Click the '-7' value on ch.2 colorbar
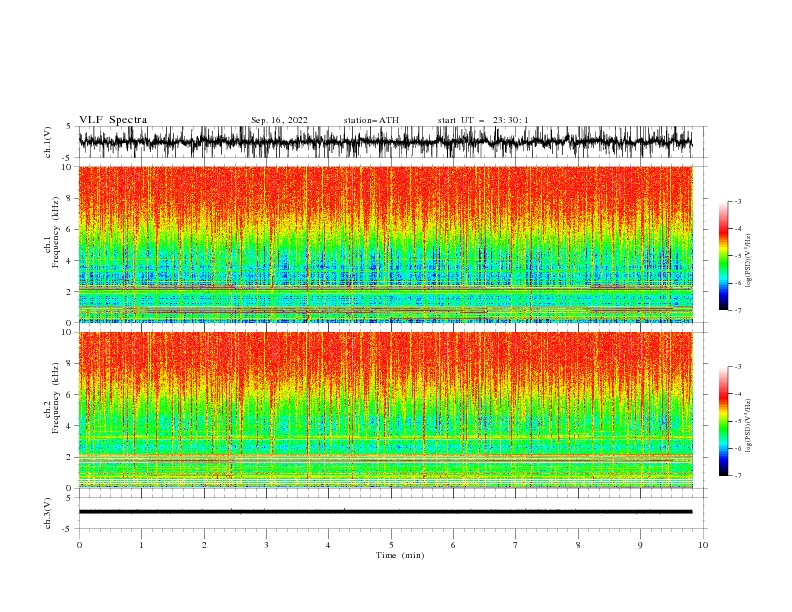The image size is (792, 612). click(x=738, y=476)
